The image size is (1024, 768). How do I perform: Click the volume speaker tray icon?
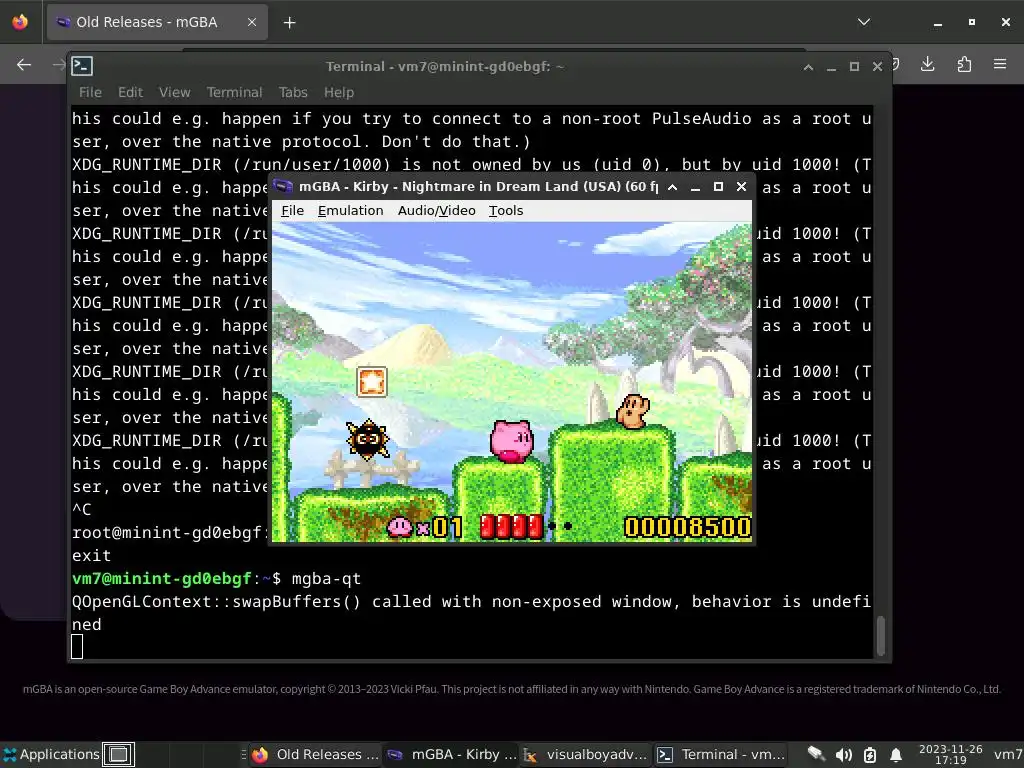click(x=843, y=755)
